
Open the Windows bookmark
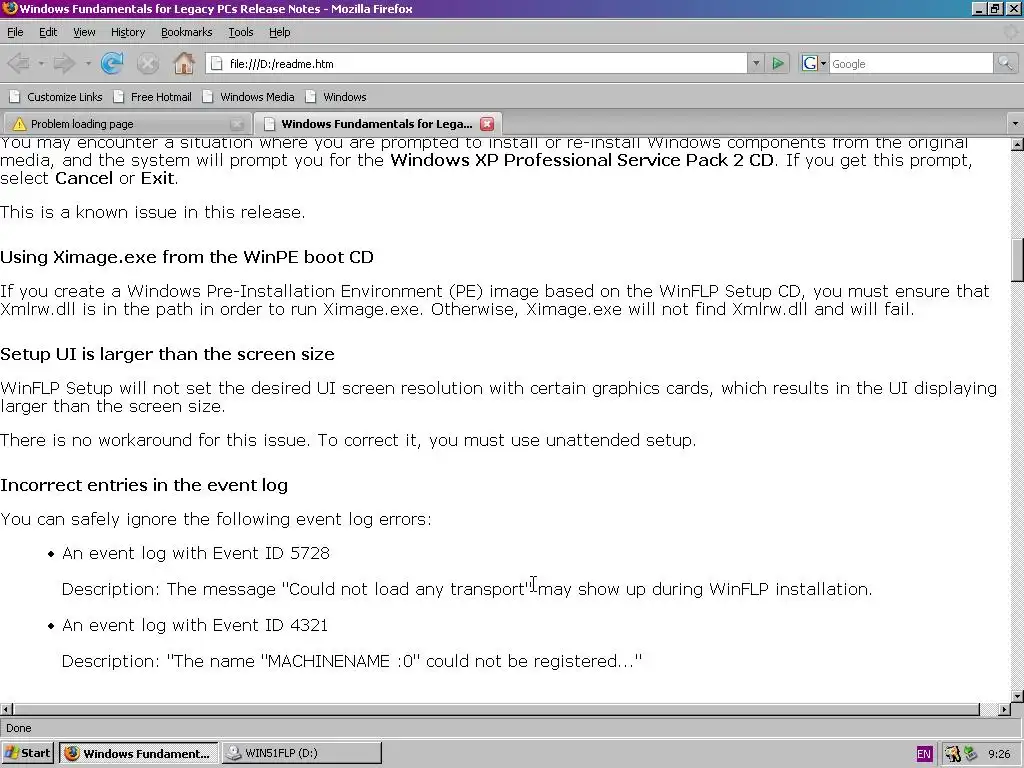[x=336, y=97]
